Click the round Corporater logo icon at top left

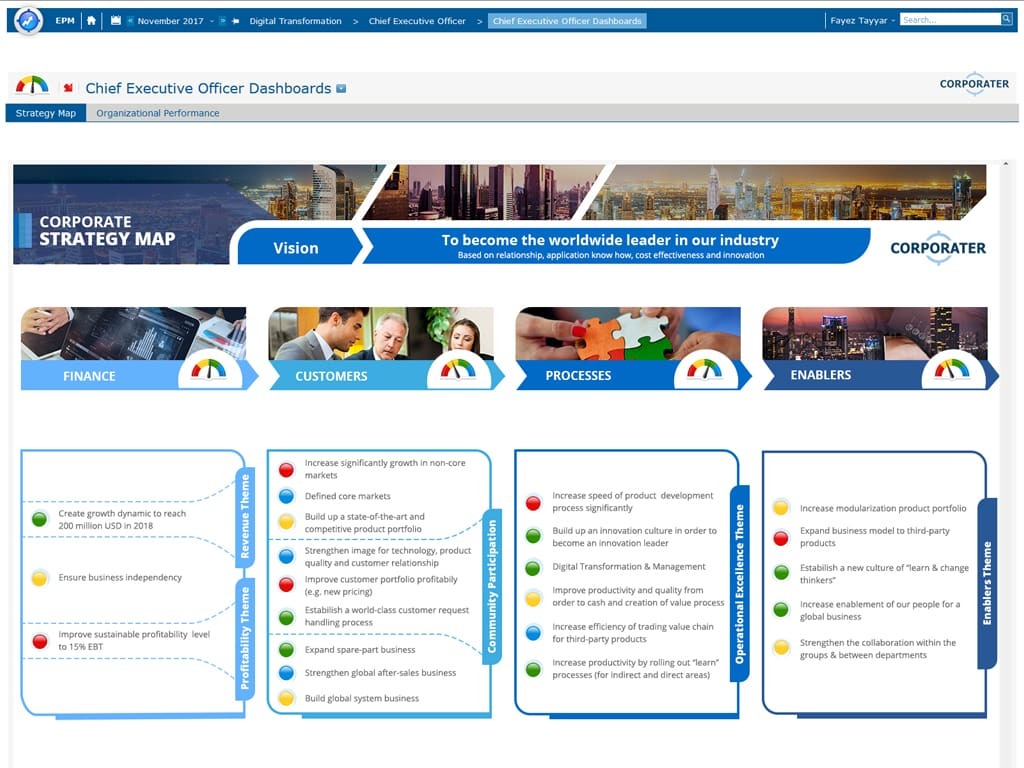pos(28,20)
